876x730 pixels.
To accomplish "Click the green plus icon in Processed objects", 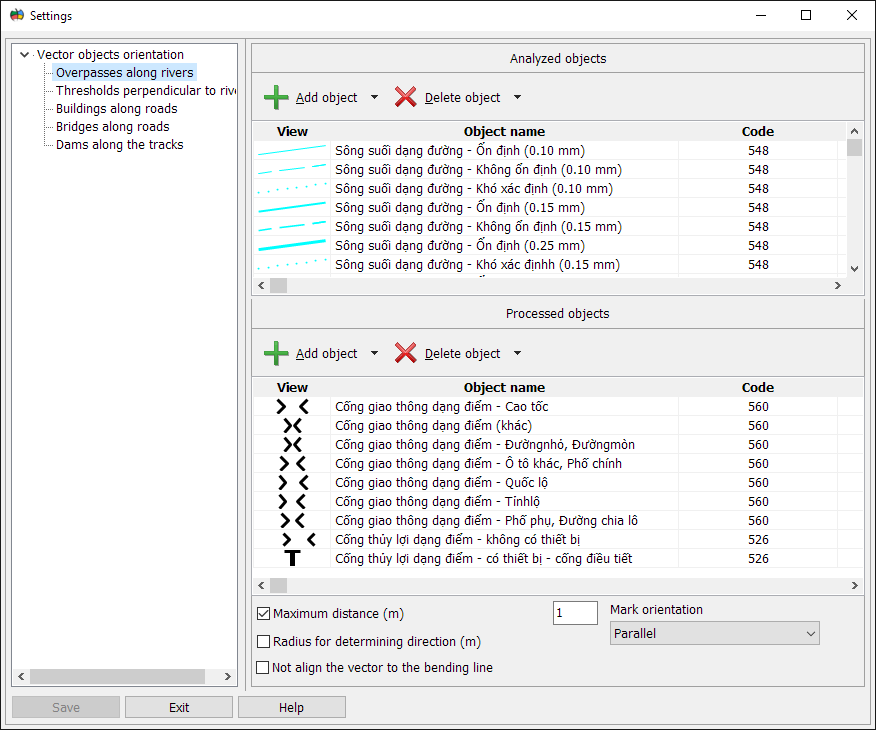I will (276, 353).
